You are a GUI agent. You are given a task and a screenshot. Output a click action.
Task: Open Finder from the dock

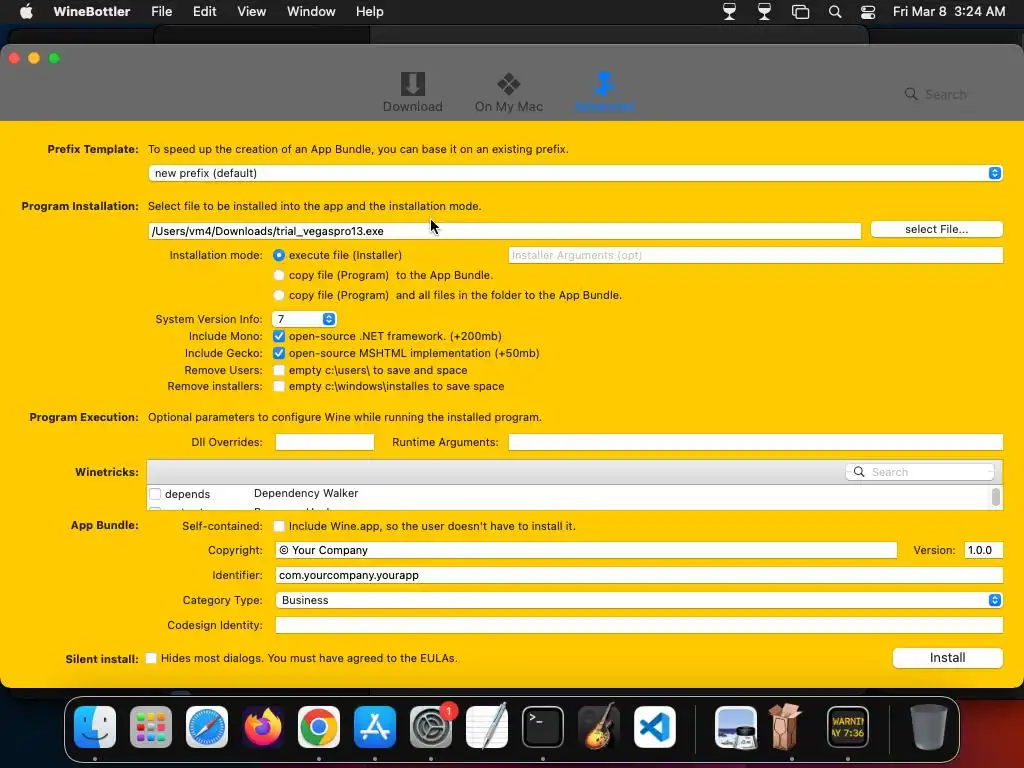point(95,727)
